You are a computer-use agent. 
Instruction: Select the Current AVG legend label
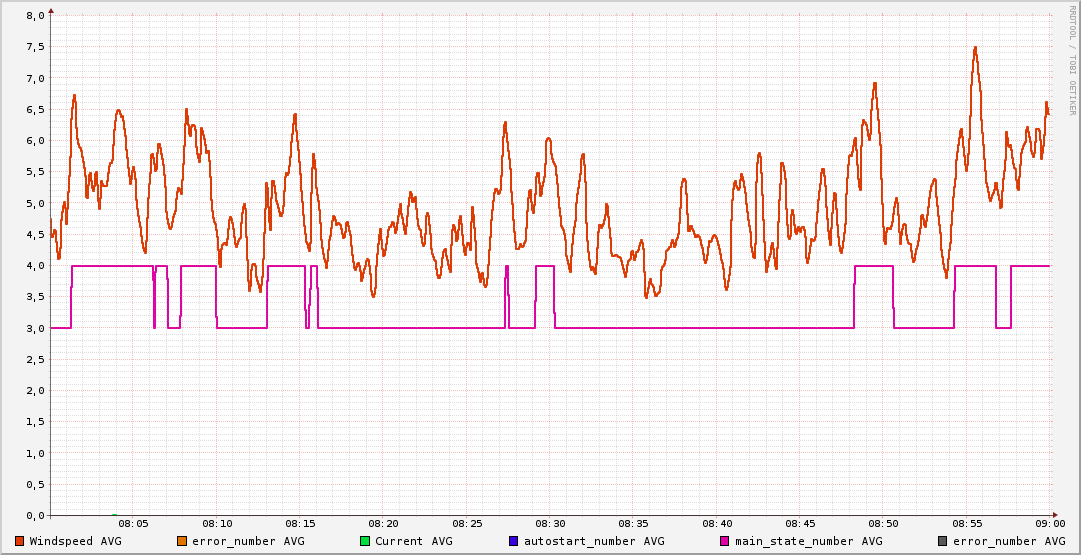[x=414, y=541]
